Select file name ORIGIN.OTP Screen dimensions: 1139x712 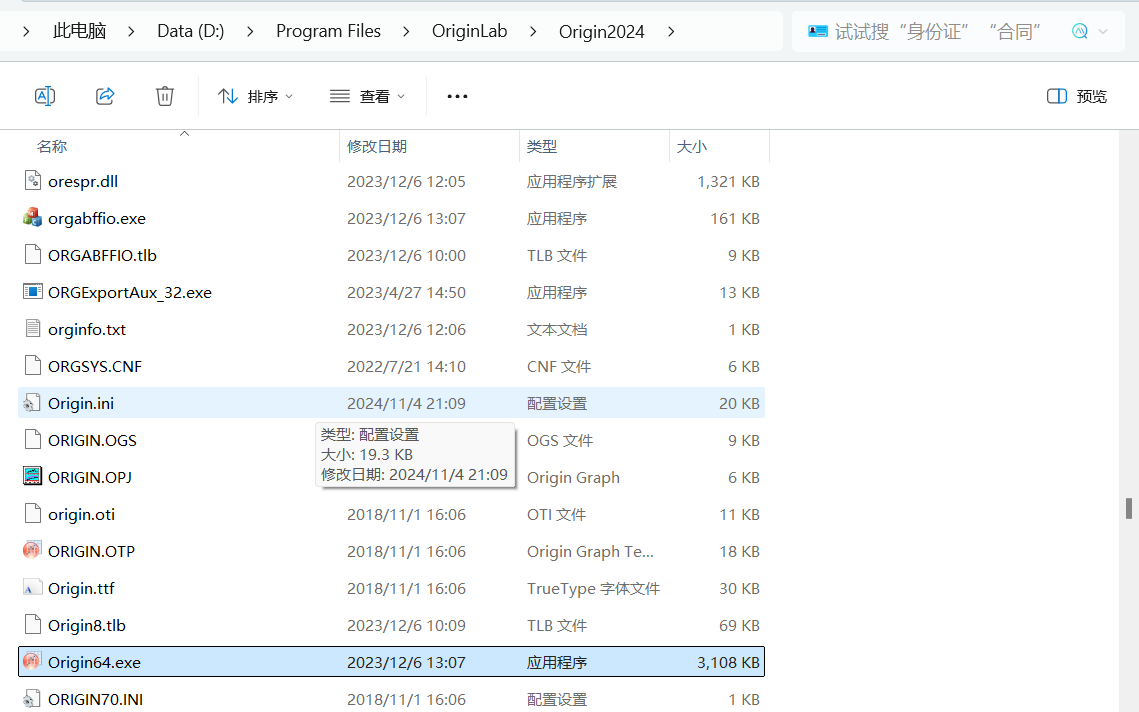coord(92,552)
